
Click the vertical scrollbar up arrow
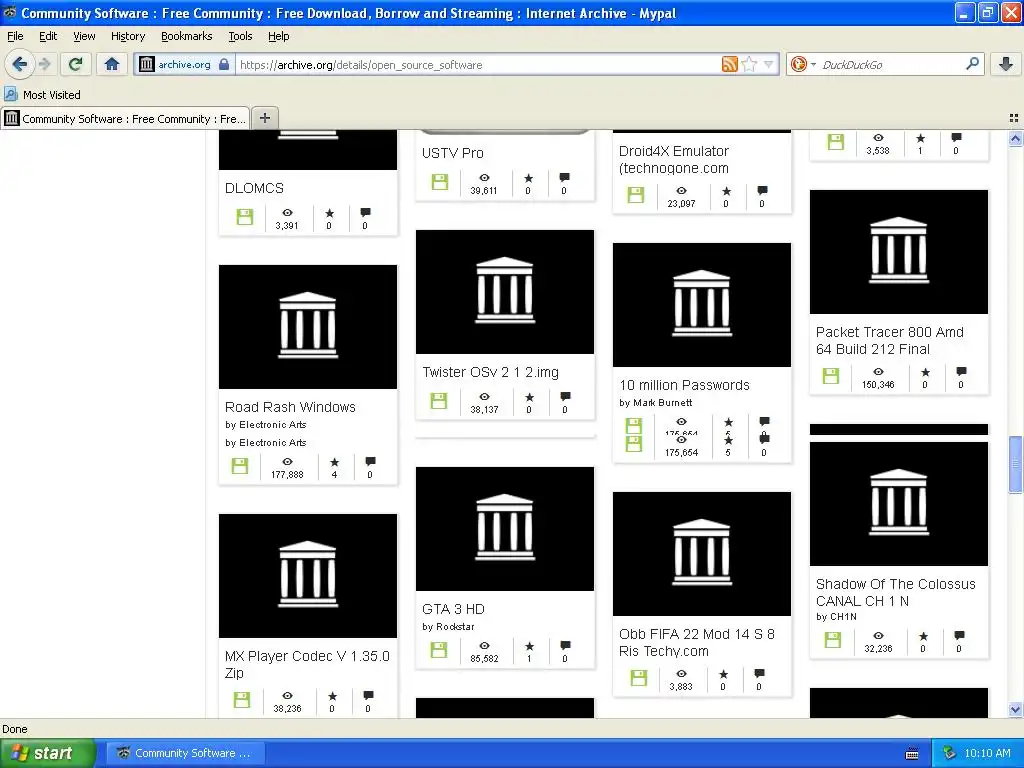1015,138
